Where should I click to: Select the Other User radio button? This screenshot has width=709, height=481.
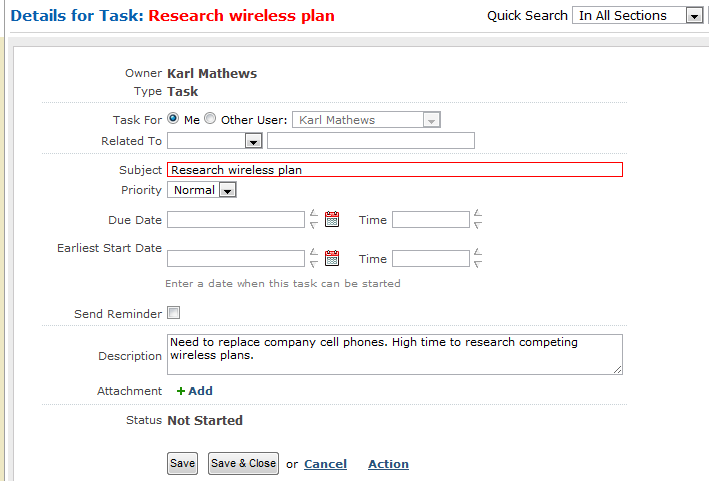pos(210,118)
